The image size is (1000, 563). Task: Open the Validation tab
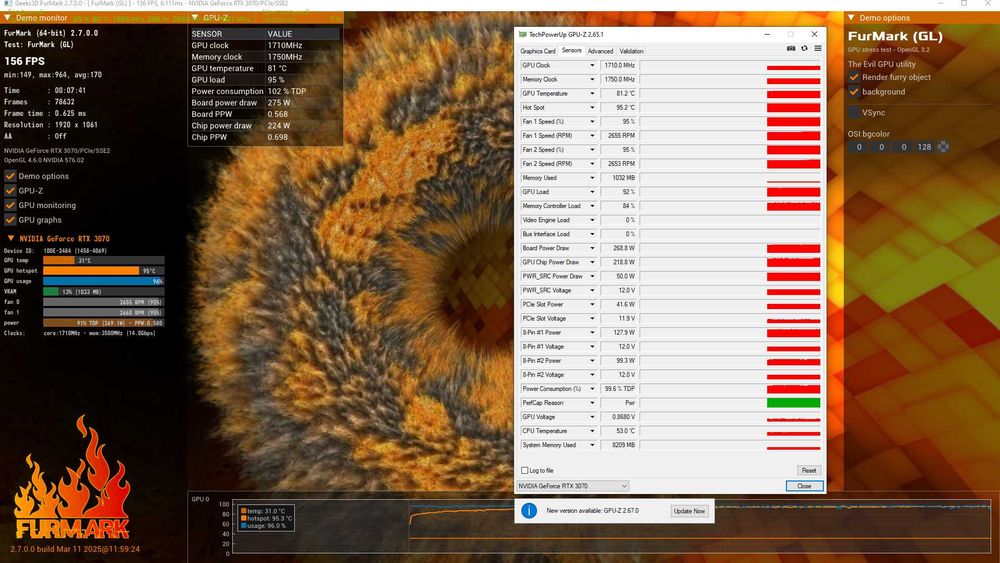tap(631, 51)
